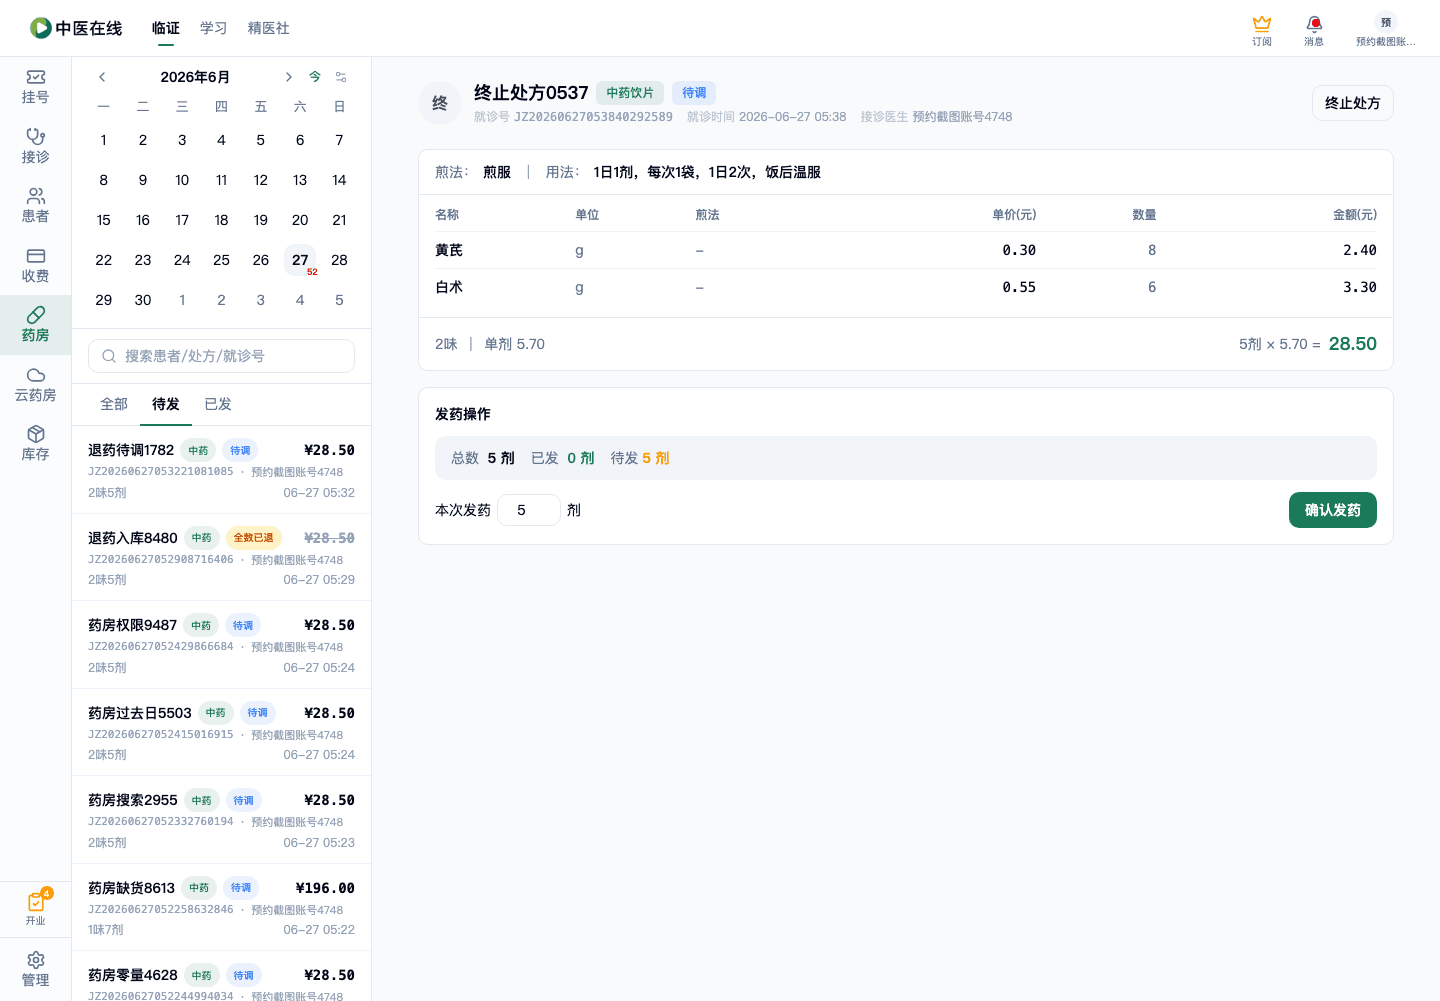The height and width of the screenshot is (1001, 1440).
Task: Open prescription 药房零量4628
Action: pos(221,977)
